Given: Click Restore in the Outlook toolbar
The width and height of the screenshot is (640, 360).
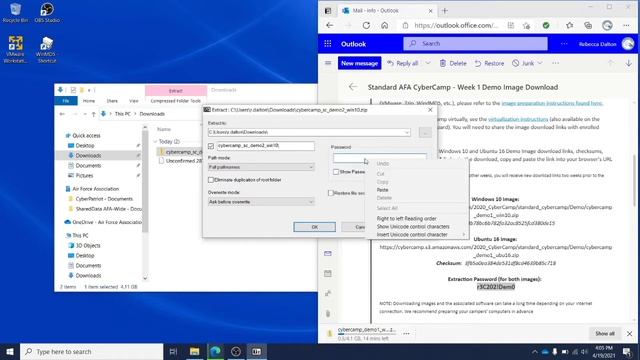Looking at the screenshot, I should click(489, 63).
